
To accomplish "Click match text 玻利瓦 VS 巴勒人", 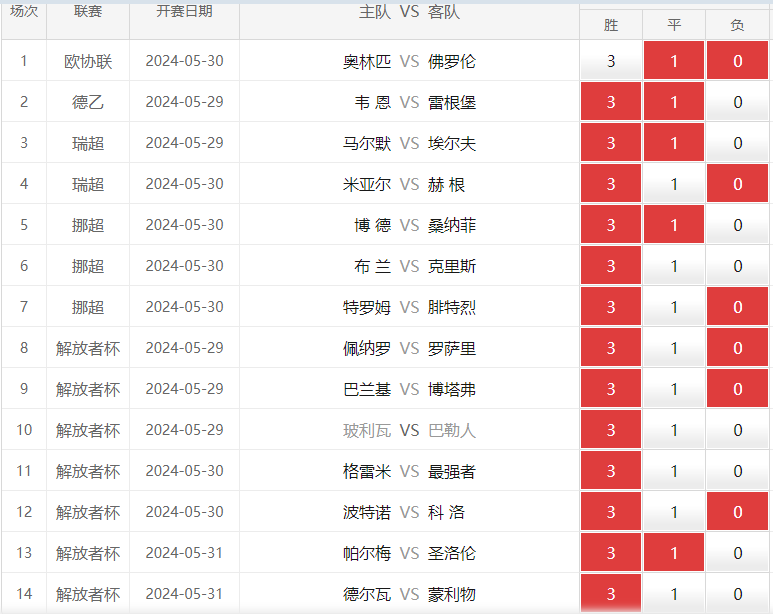I will coord(409,430).
